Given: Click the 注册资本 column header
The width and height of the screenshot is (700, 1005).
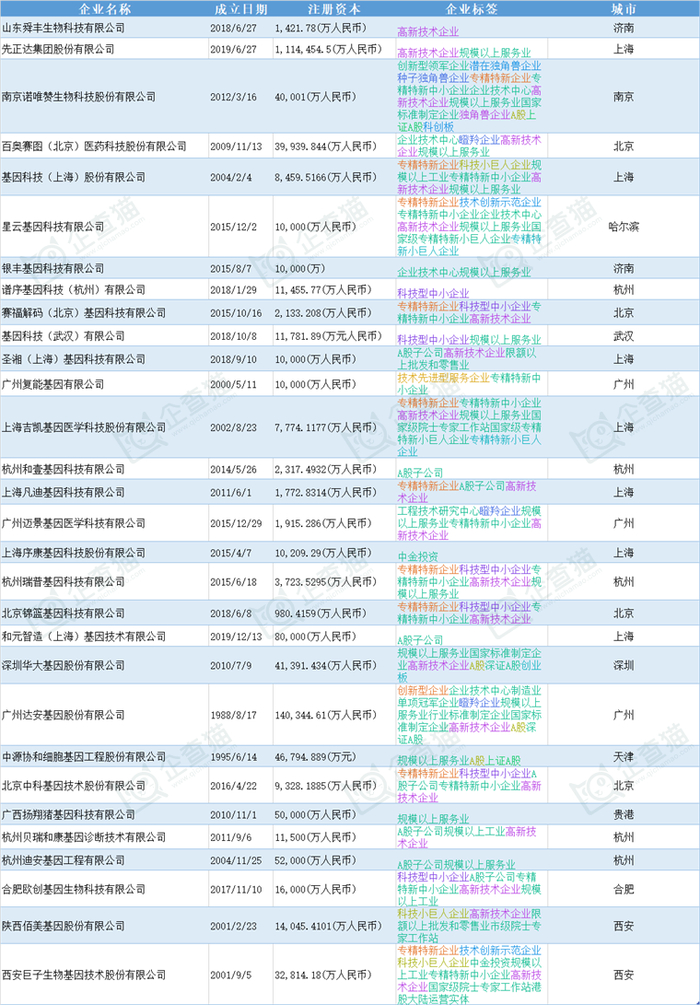Looking at the screenshot, I should (334, 9).
